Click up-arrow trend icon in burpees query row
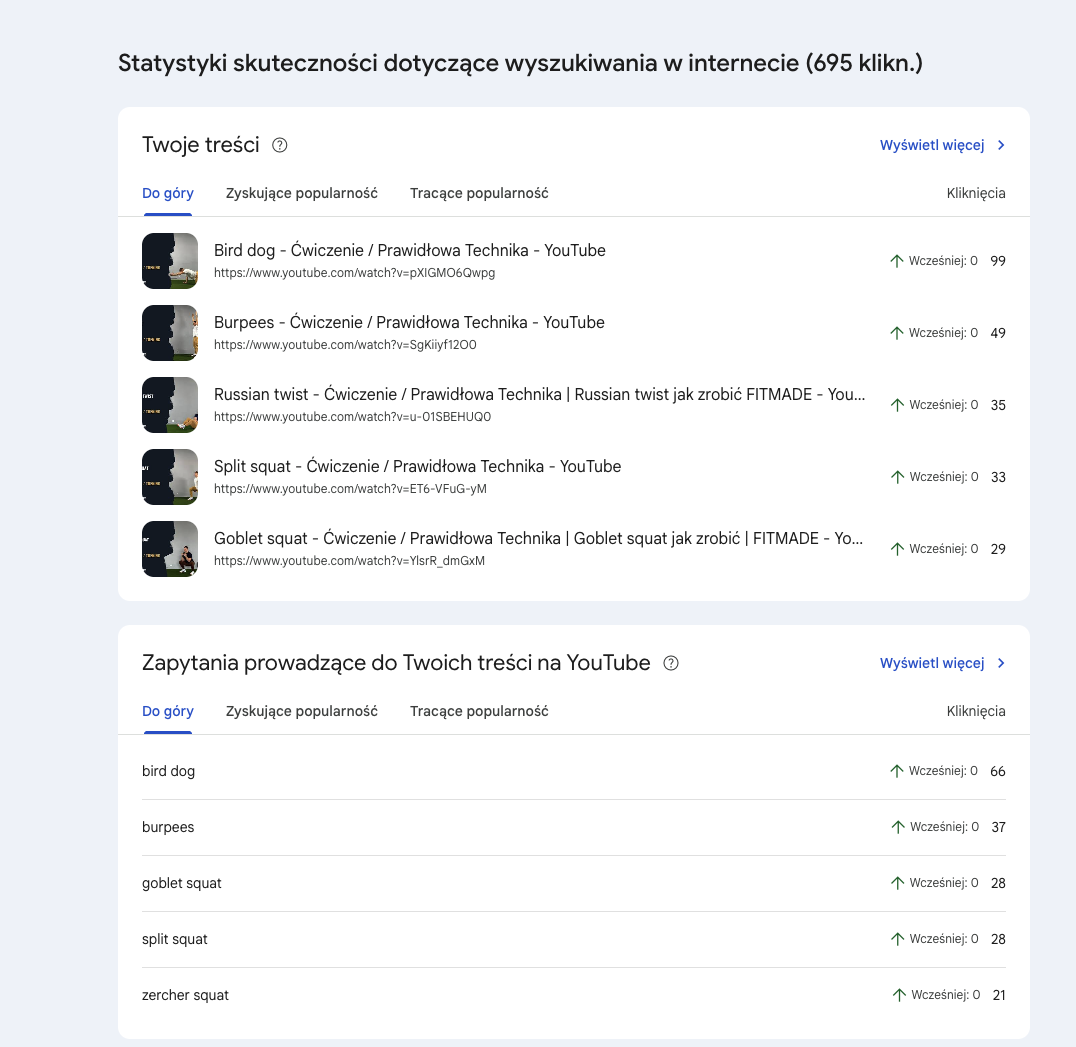 [x=898, y=827]
